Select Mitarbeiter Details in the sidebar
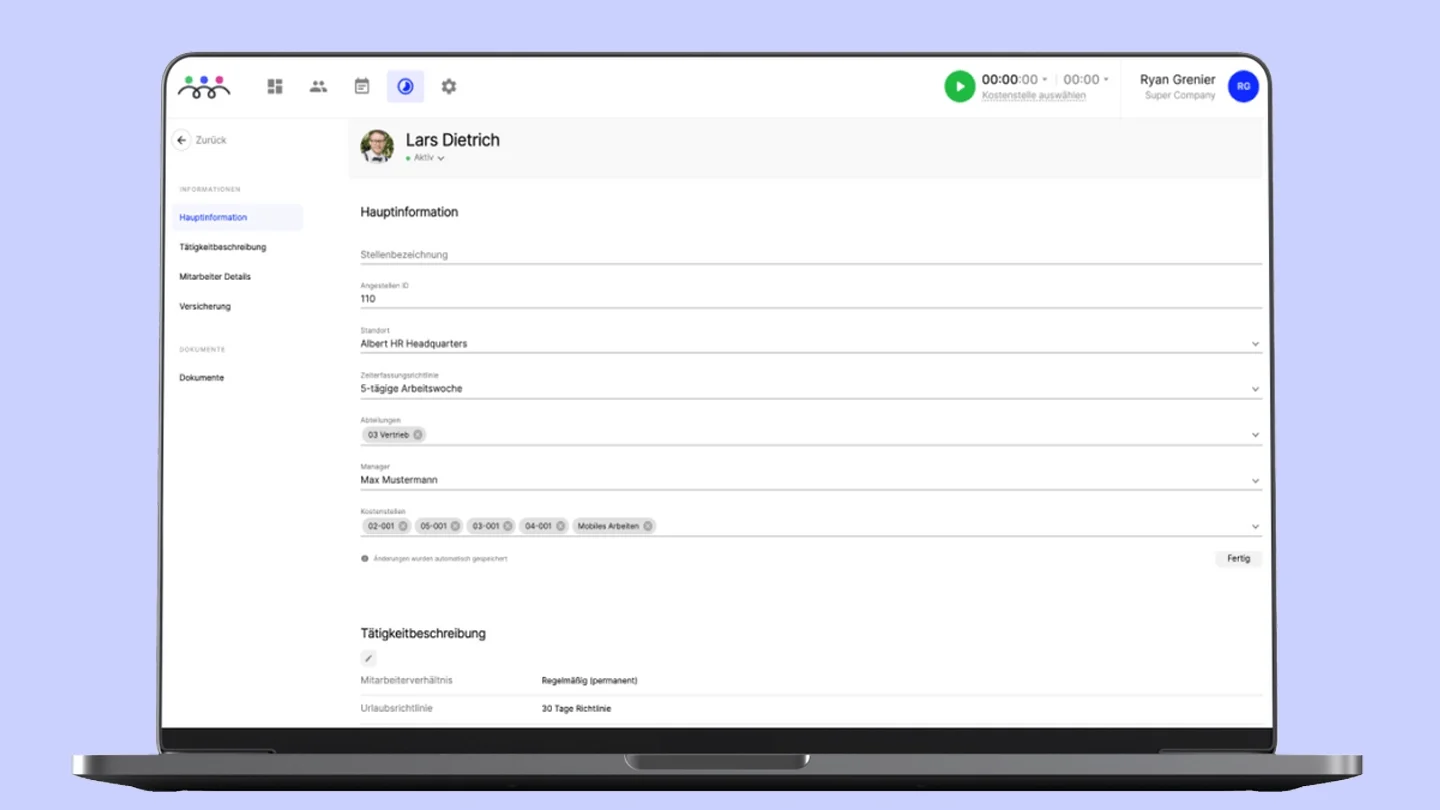This screenshot has height=810, width=1440. coord(215,276)
